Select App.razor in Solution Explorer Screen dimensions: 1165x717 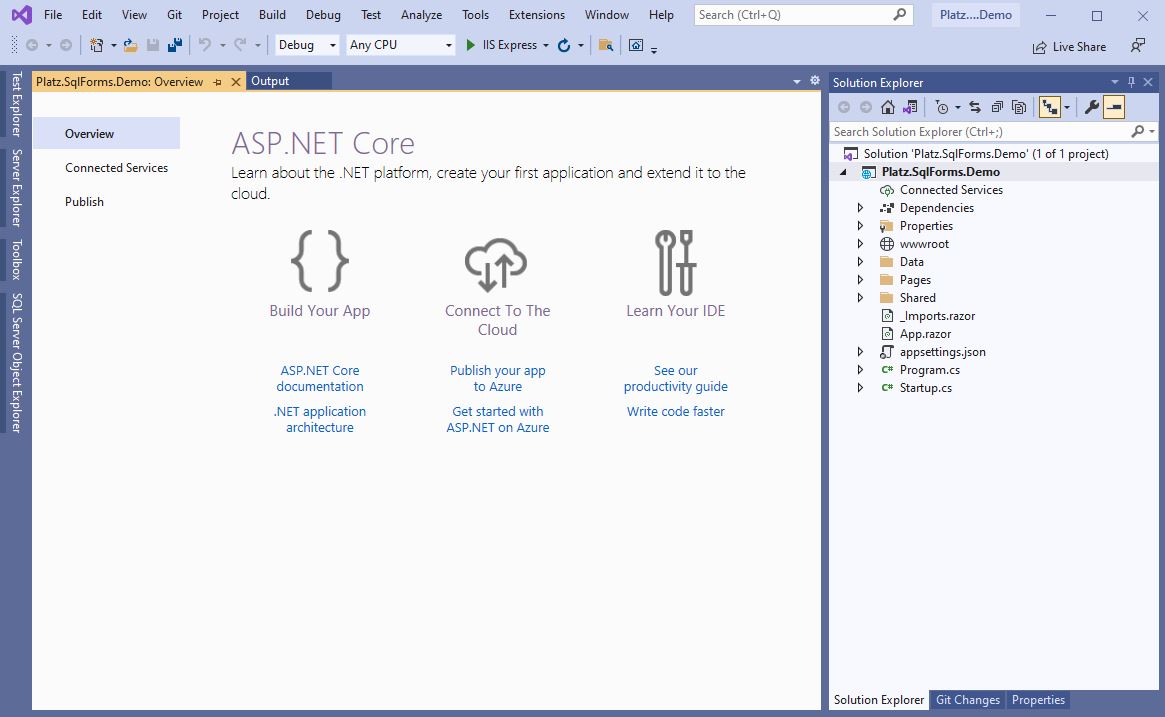pos(925,334)
